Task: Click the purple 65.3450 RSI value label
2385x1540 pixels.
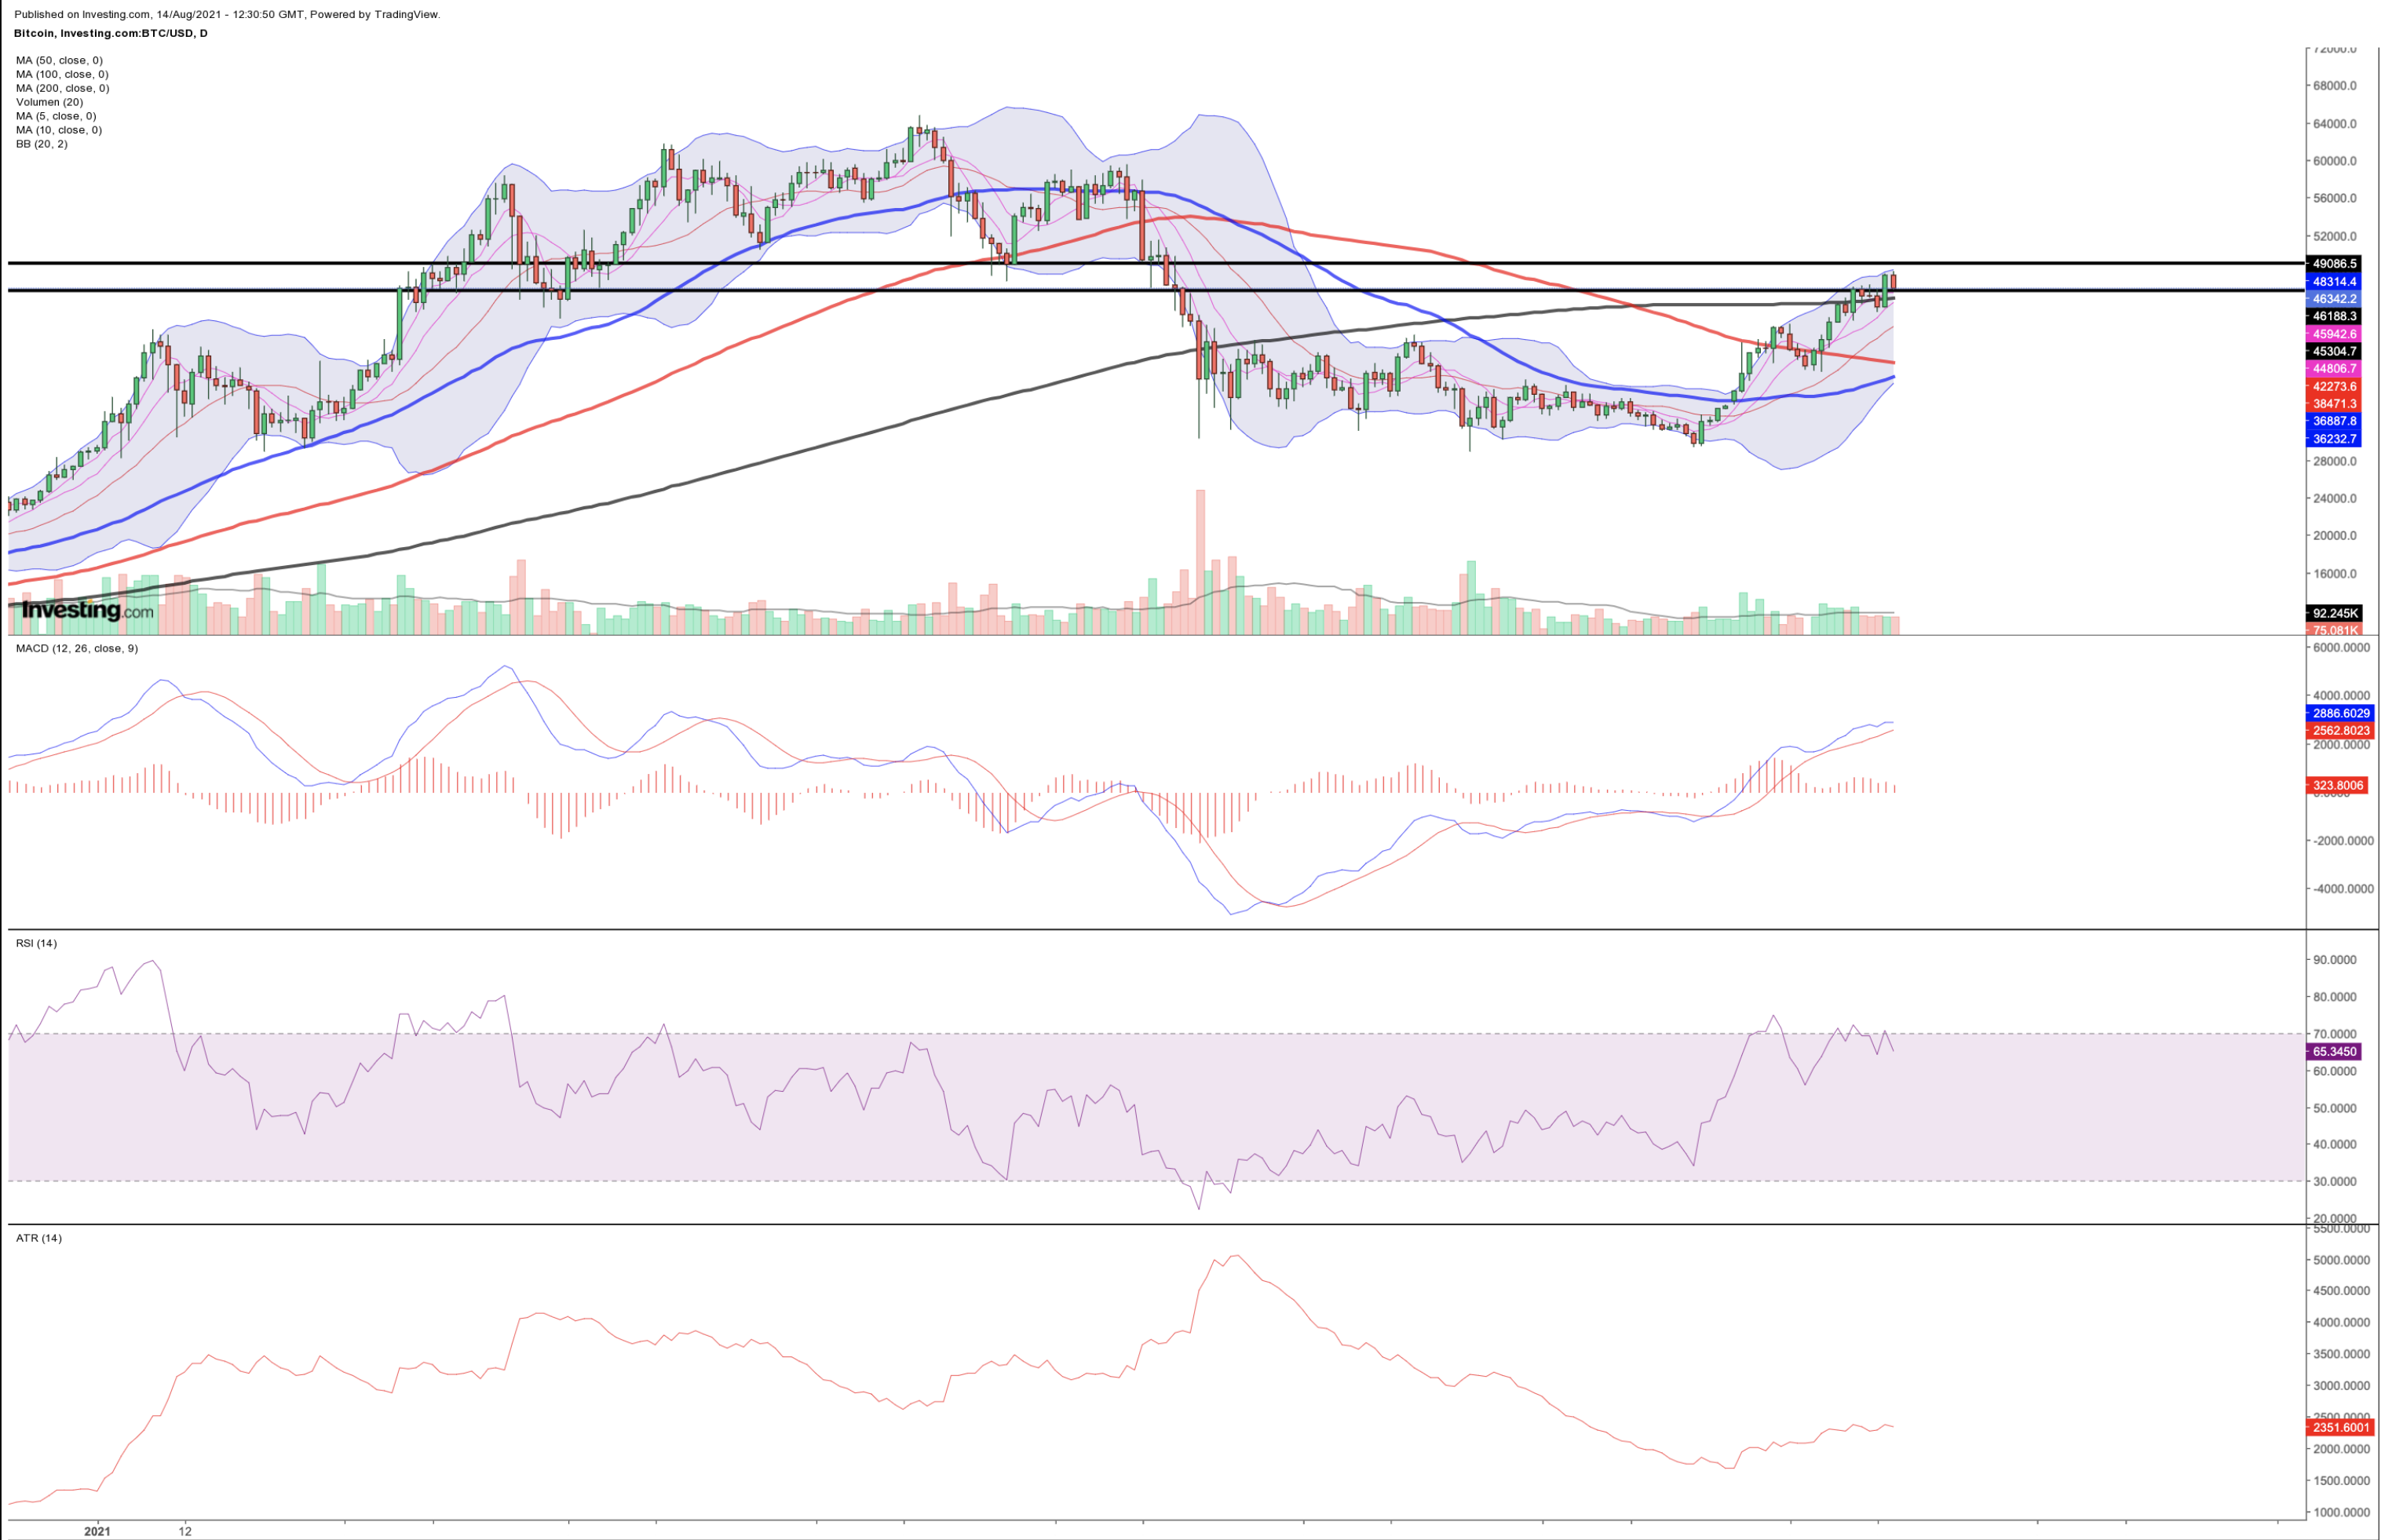Action: (x=2334, y=1051)
